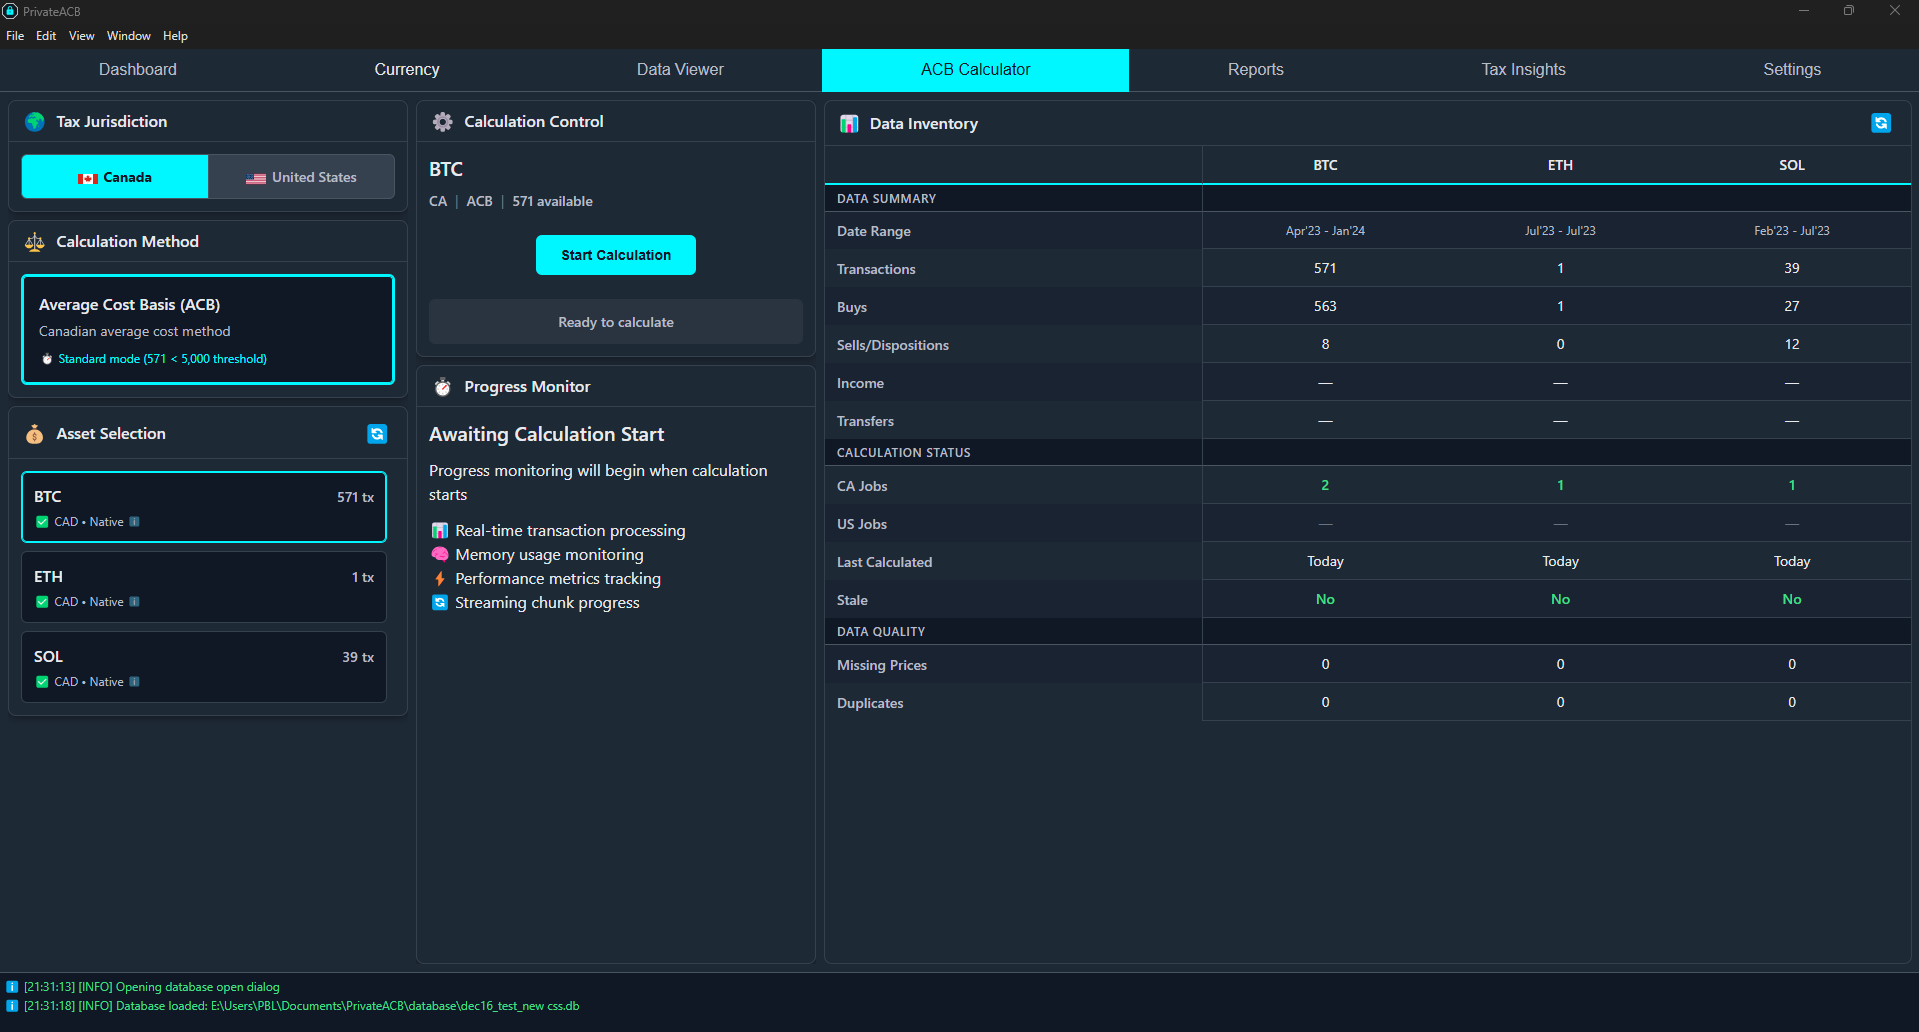Image resolution: width=1919 pixels, height=1032 pixels.
Task: Toggle the CAD Native checkbox for ETH
Action: click(42, 601)
